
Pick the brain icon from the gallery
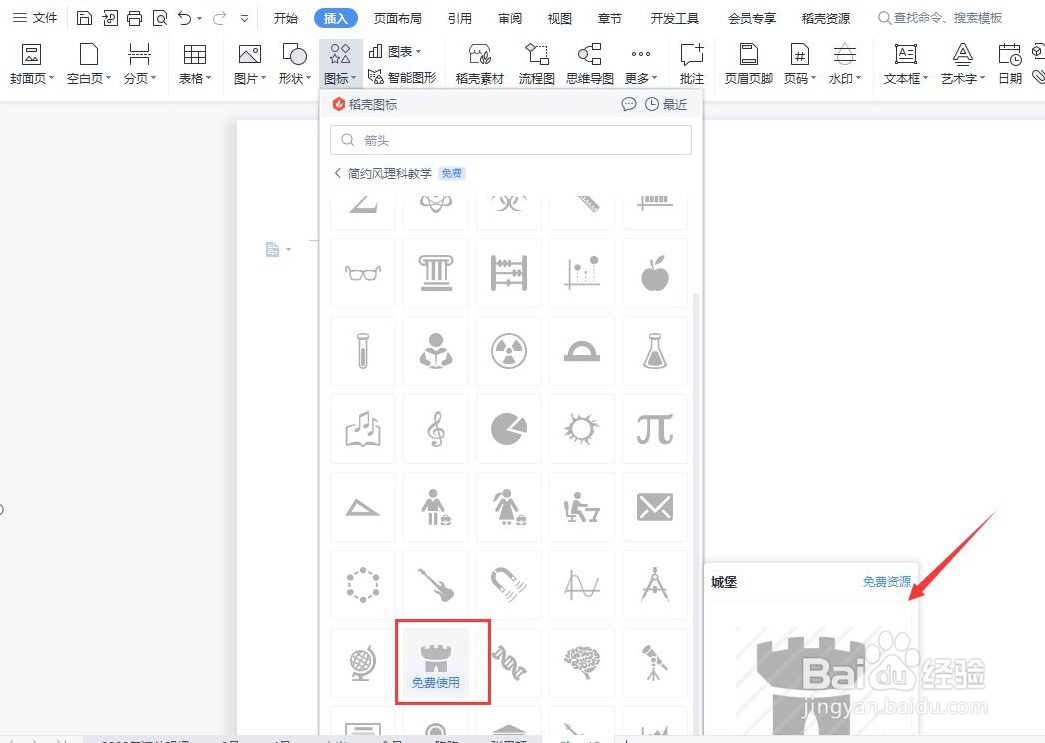(581, 662)
